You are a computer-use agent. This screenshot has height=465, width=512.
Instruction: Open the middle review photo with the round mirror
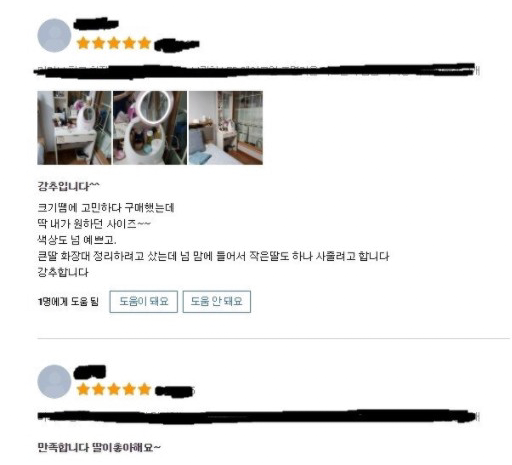click(150, 128)
